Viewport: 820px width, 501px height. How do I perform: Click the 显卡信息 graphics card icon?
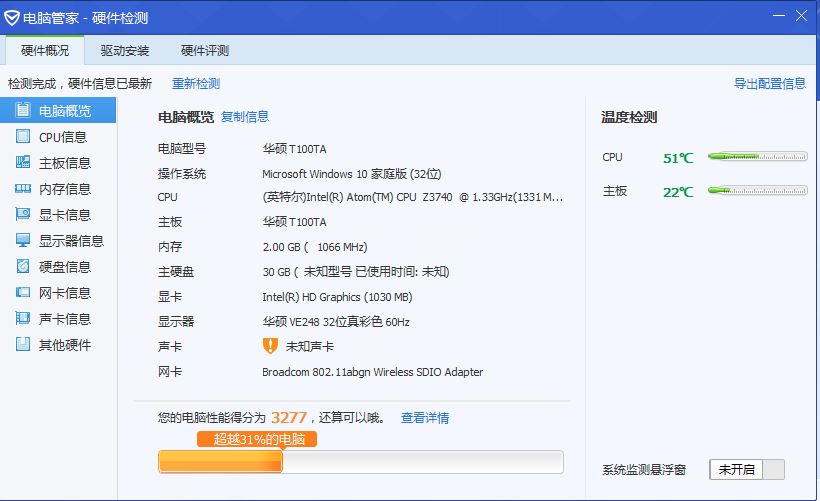tap(22, 214)
